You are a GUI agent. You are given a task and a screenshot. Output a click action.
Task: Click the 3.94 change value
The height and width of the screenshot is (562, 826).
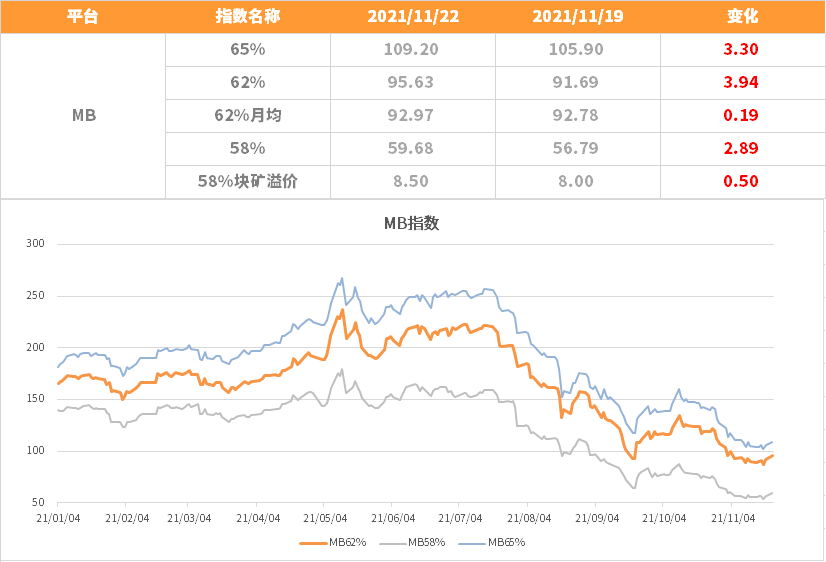[x=742, y=82]
